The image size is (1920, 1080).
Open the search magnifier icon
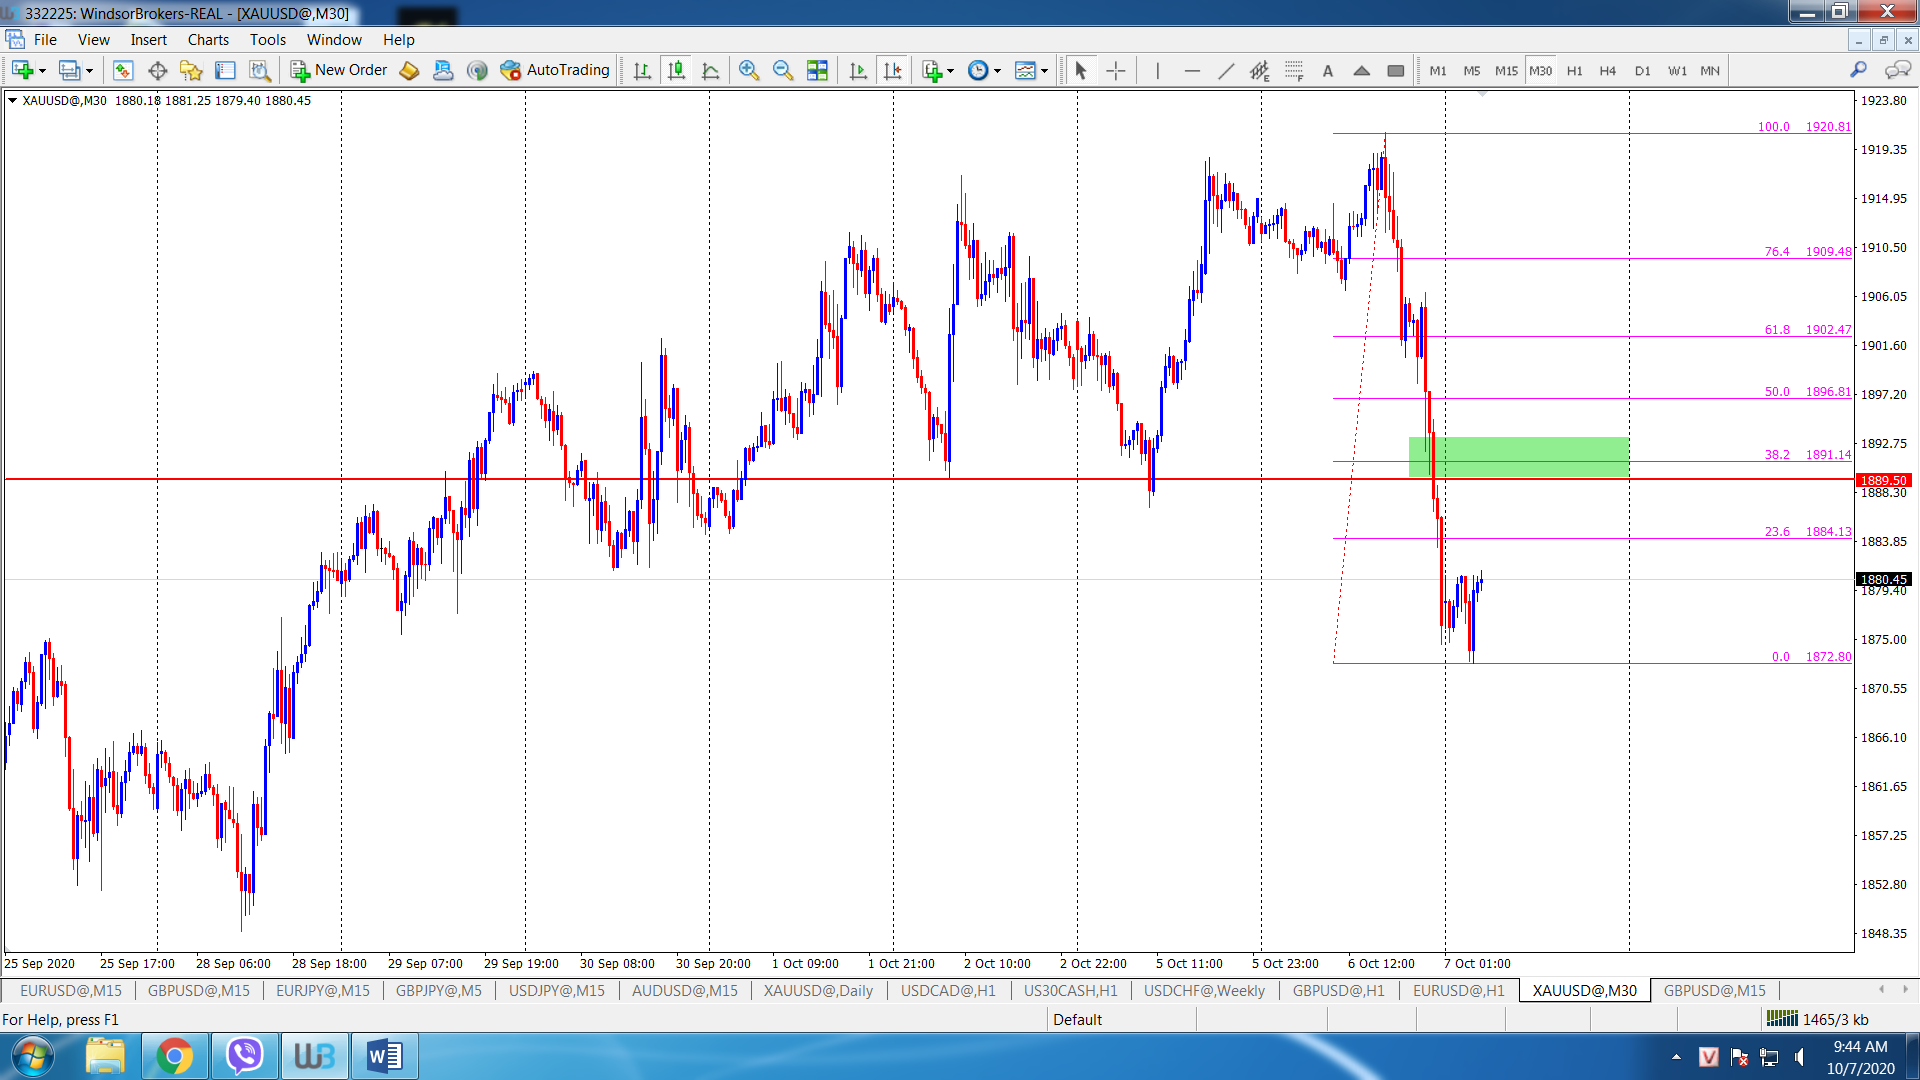pos(1859,70)
